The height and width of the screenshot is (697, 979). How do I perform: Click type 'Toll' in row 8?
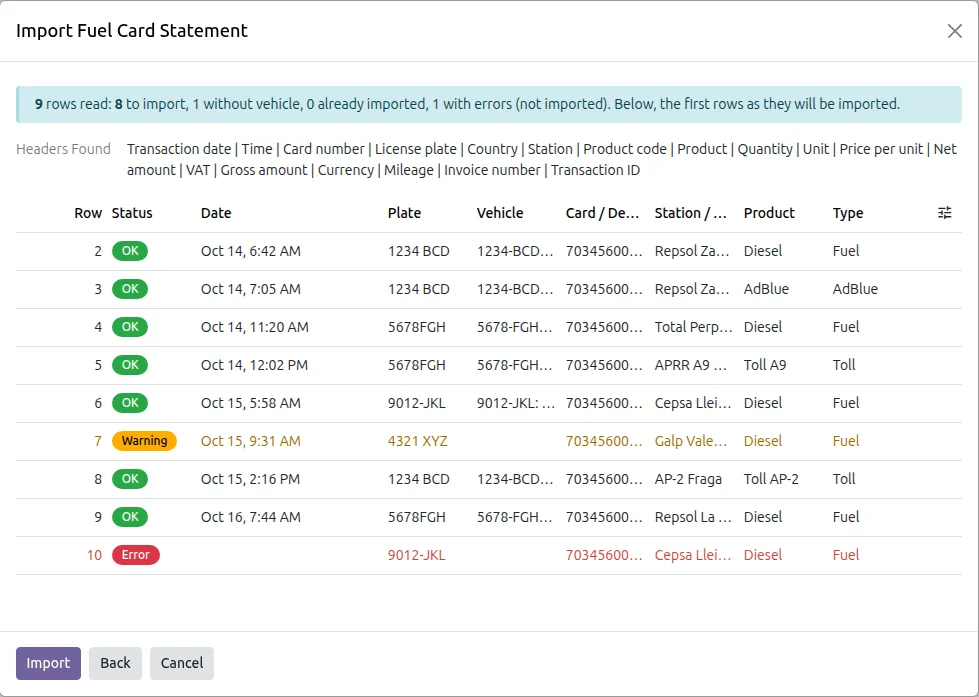click(x=844, y=479)
